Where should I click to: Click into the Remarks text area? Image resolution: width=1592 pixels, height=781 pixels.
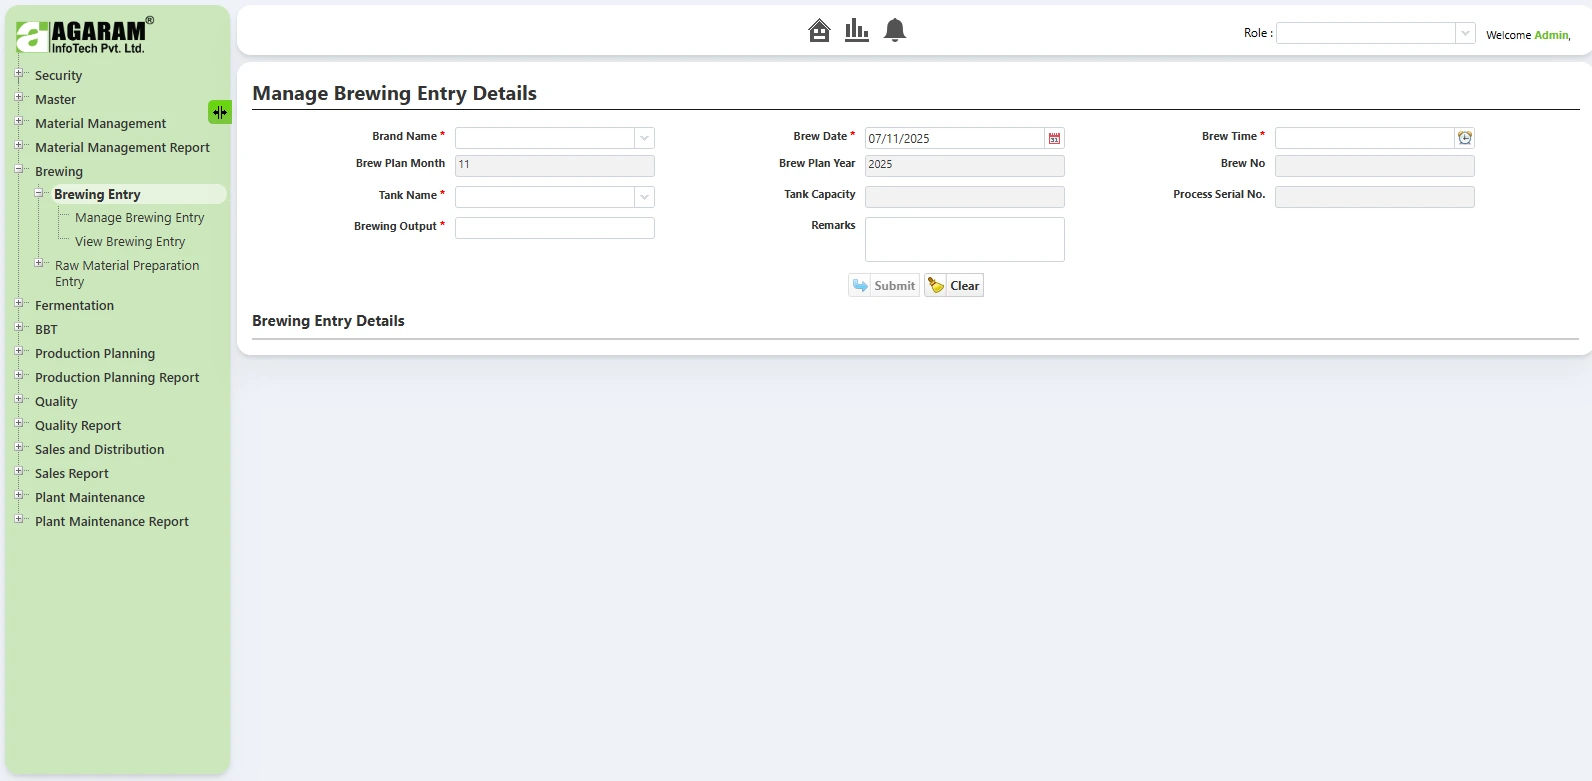click(964, 239)
